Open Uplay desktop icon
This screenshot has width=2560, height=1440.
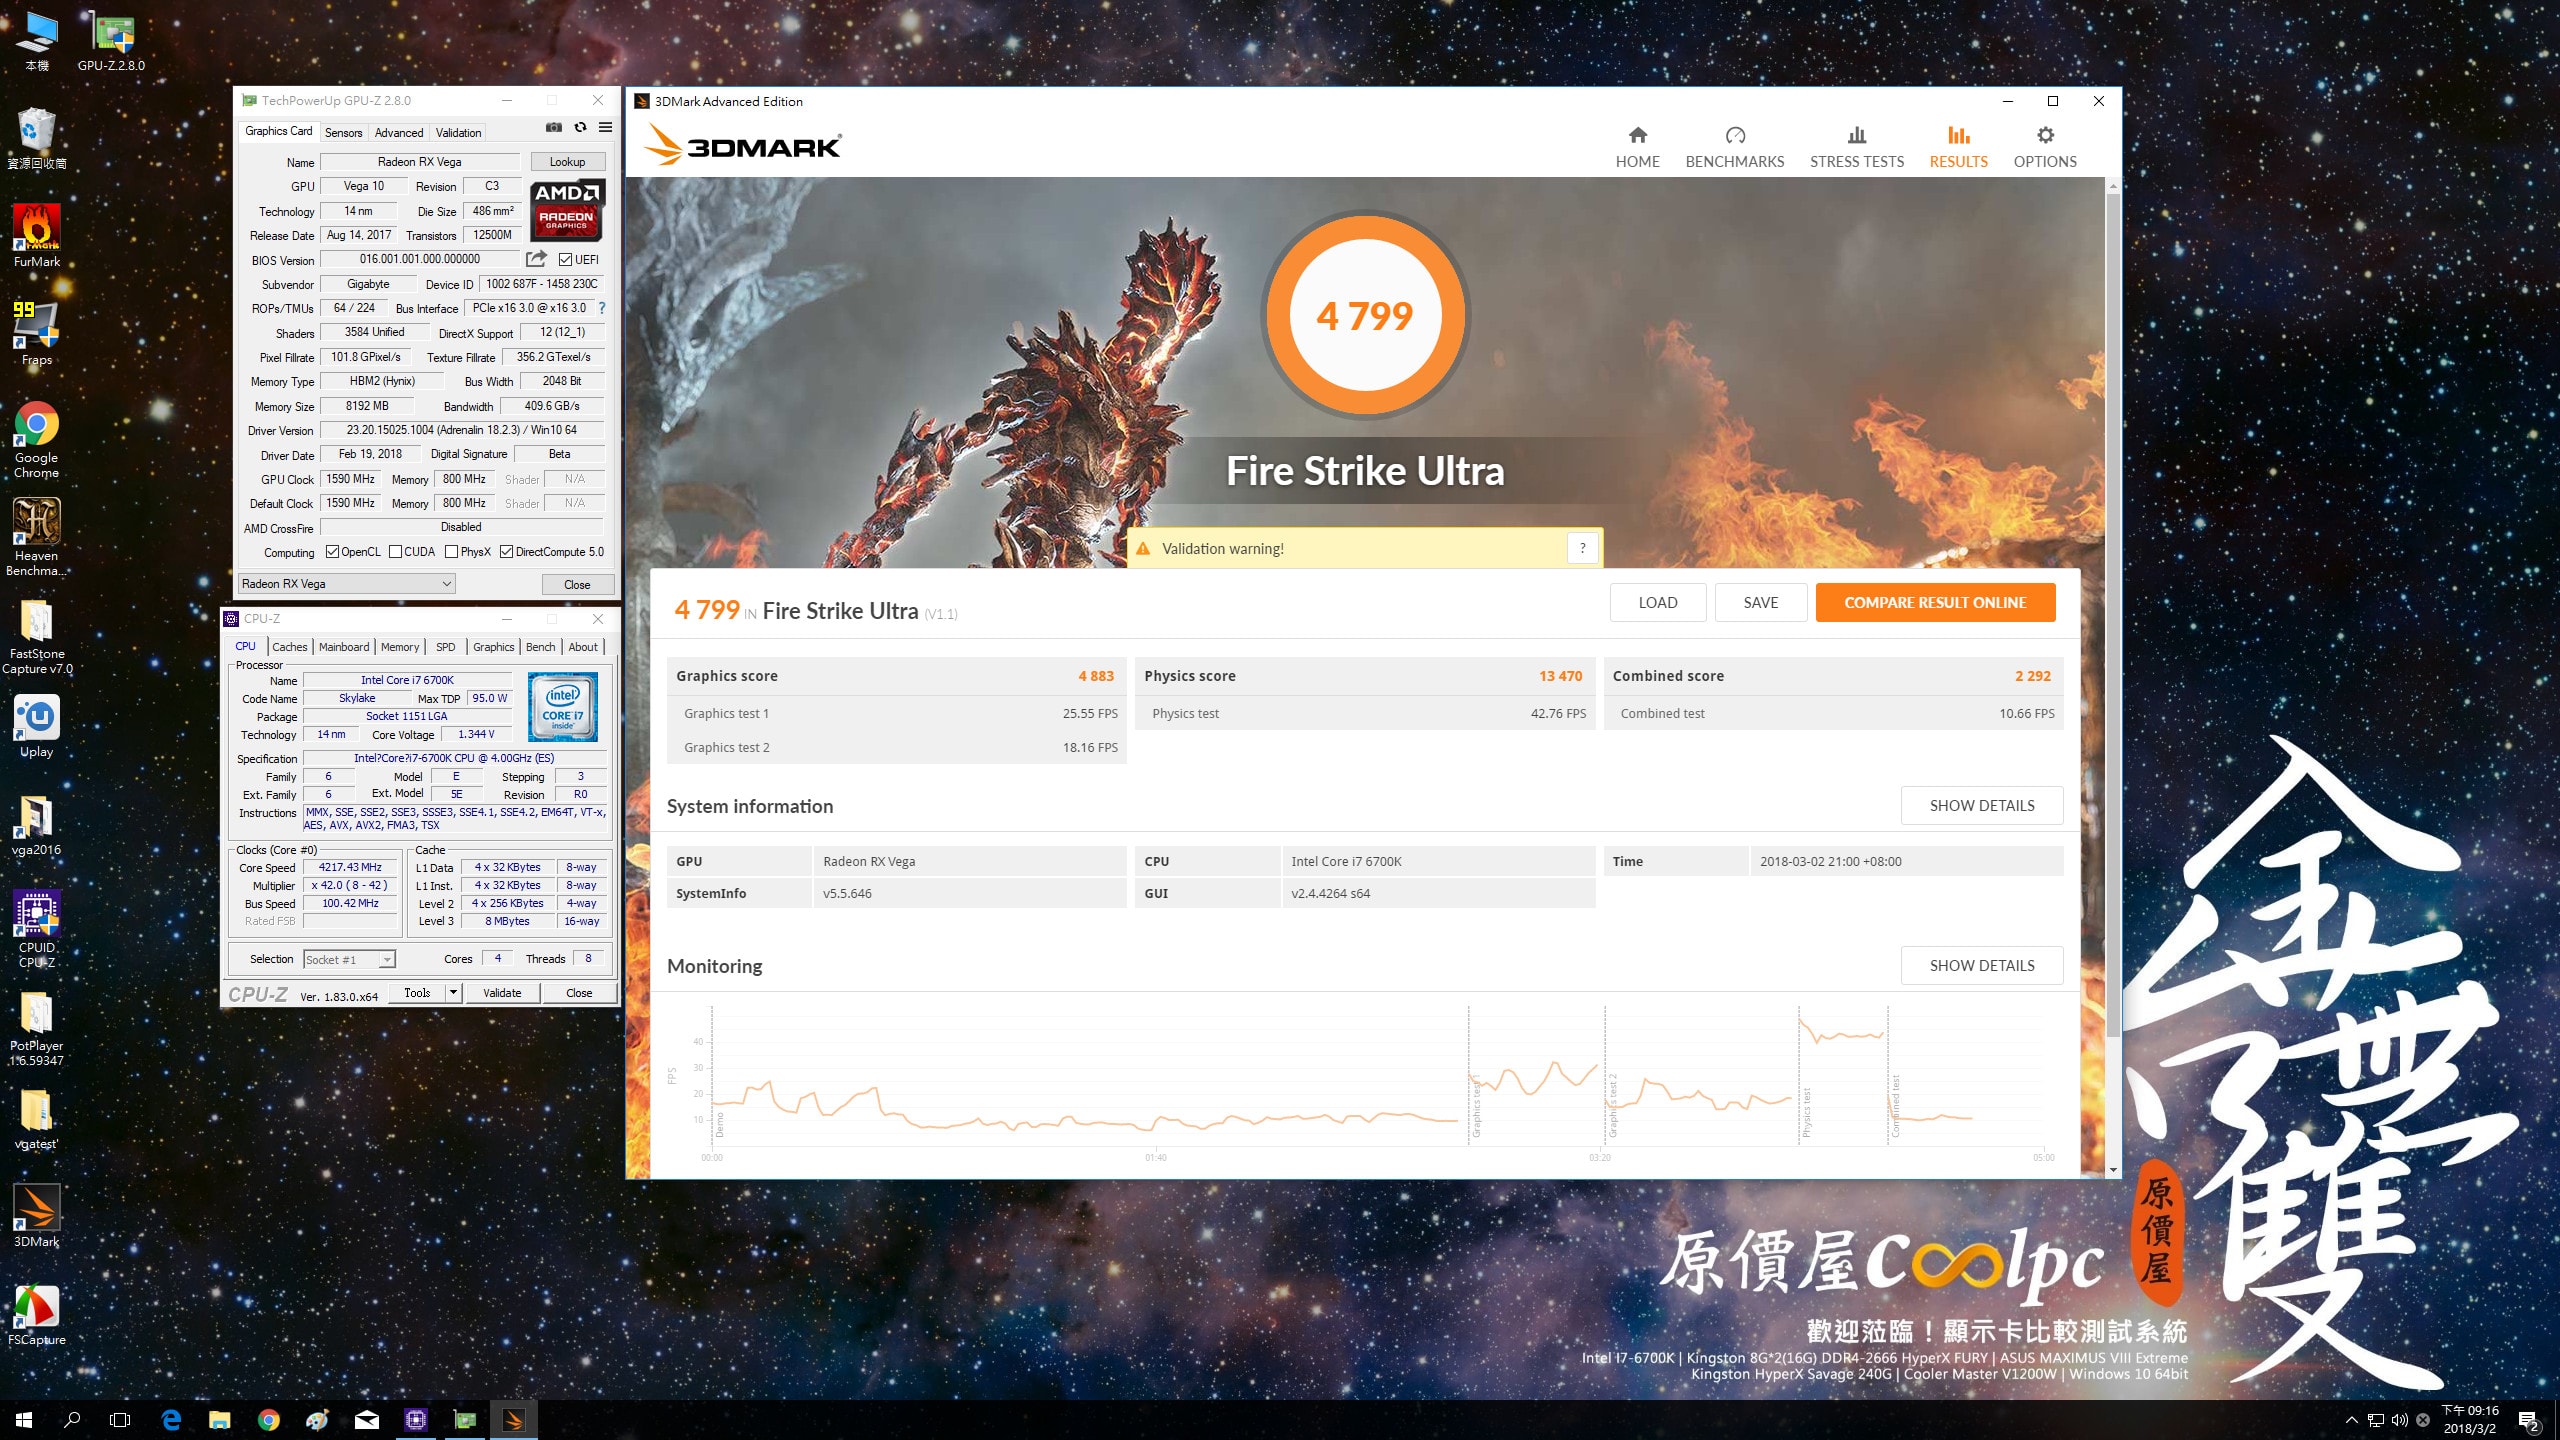pos(37,727)
